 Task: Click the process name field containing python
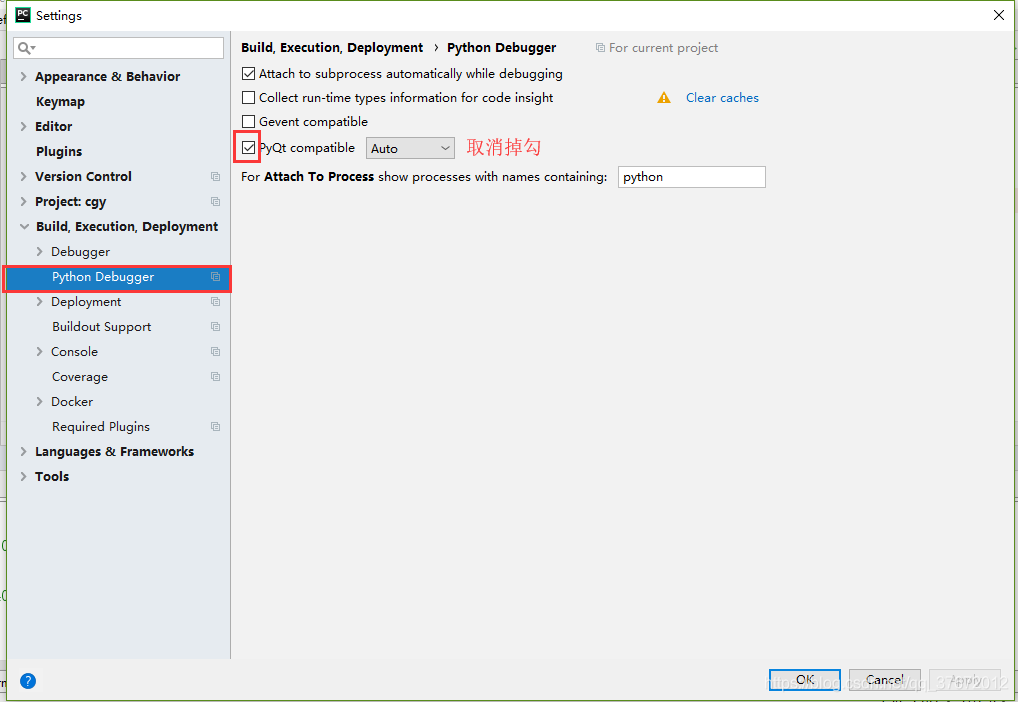click(x=692, y=177)
